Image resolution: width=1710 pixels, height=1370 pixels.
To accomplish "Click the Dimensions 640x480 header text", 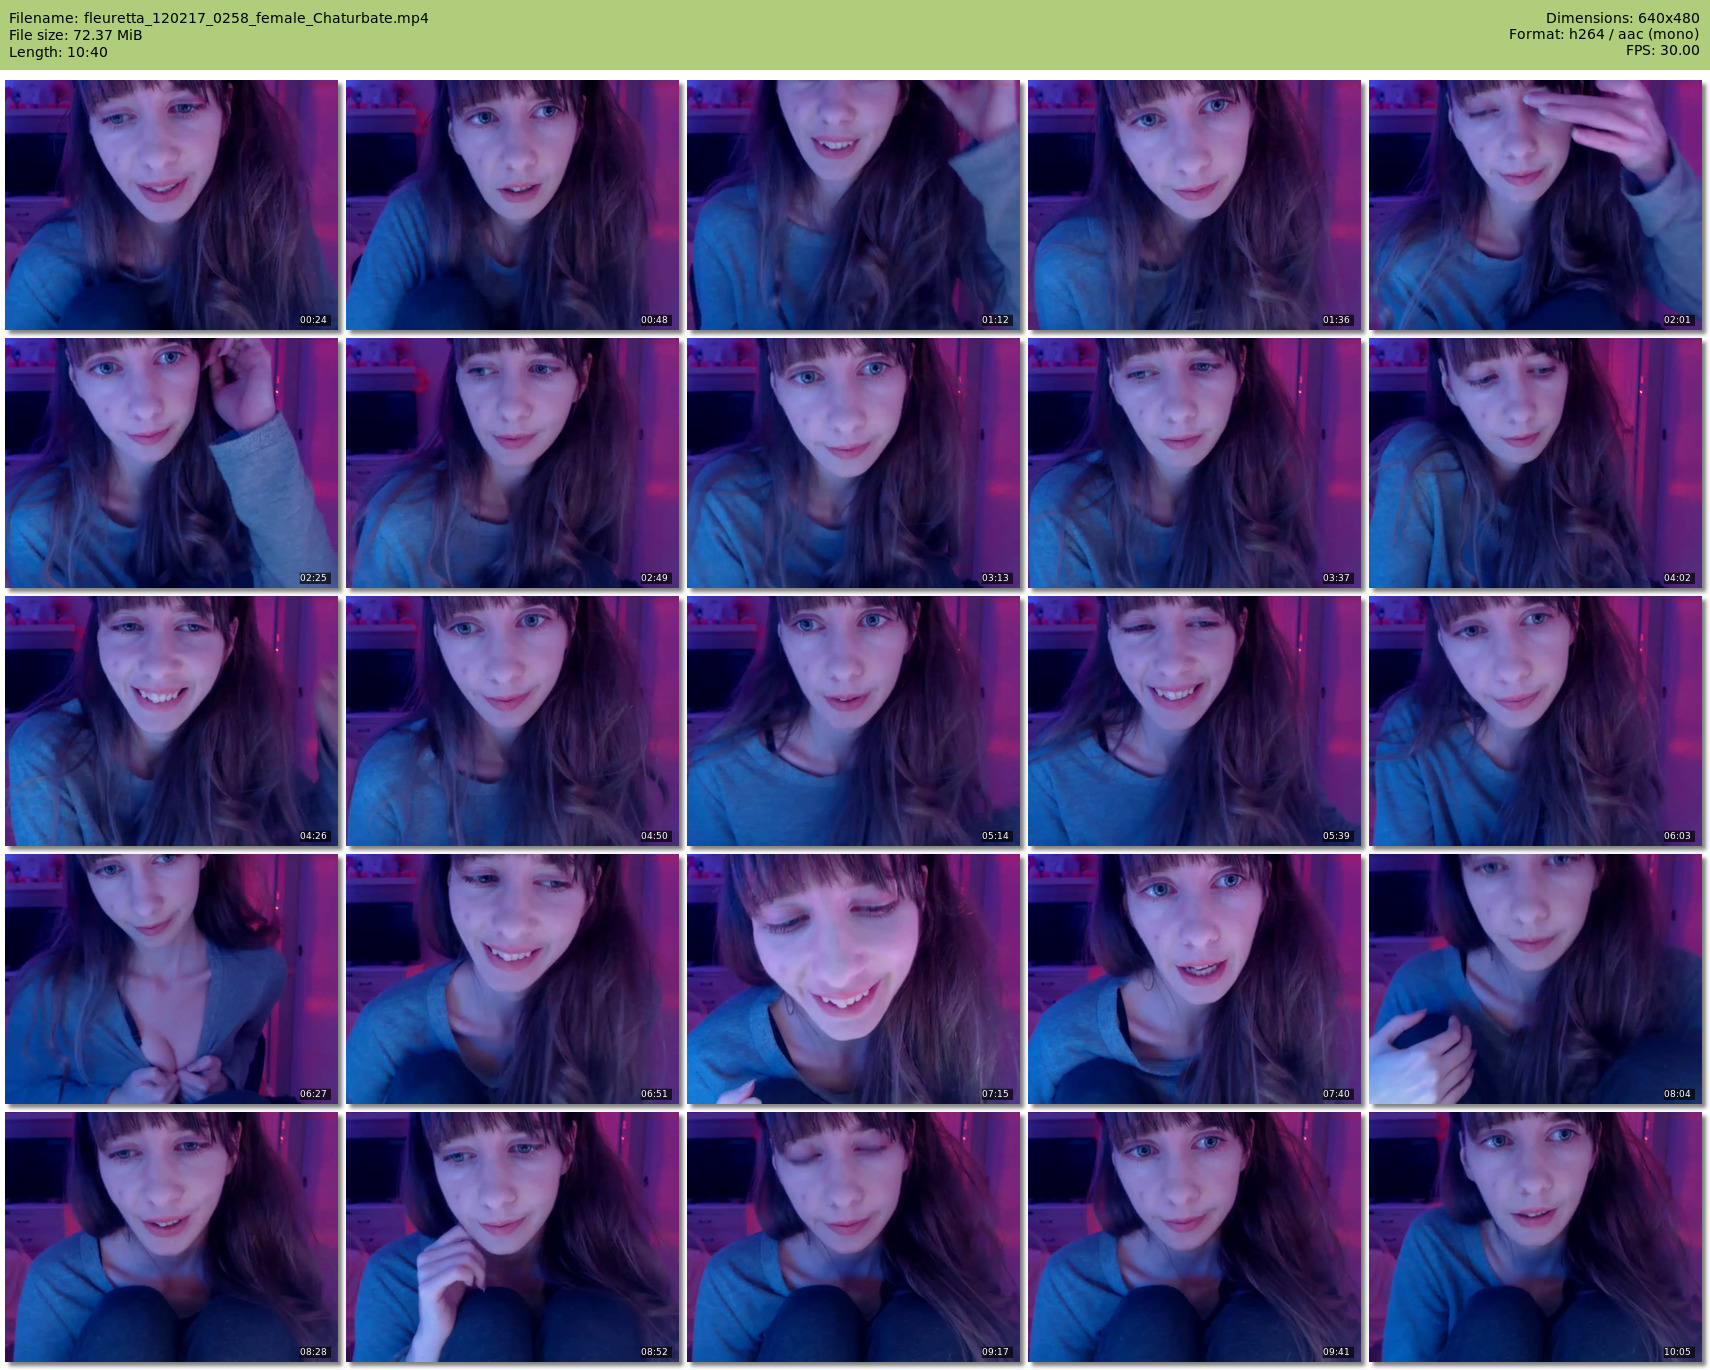I will click(1622, 18).
